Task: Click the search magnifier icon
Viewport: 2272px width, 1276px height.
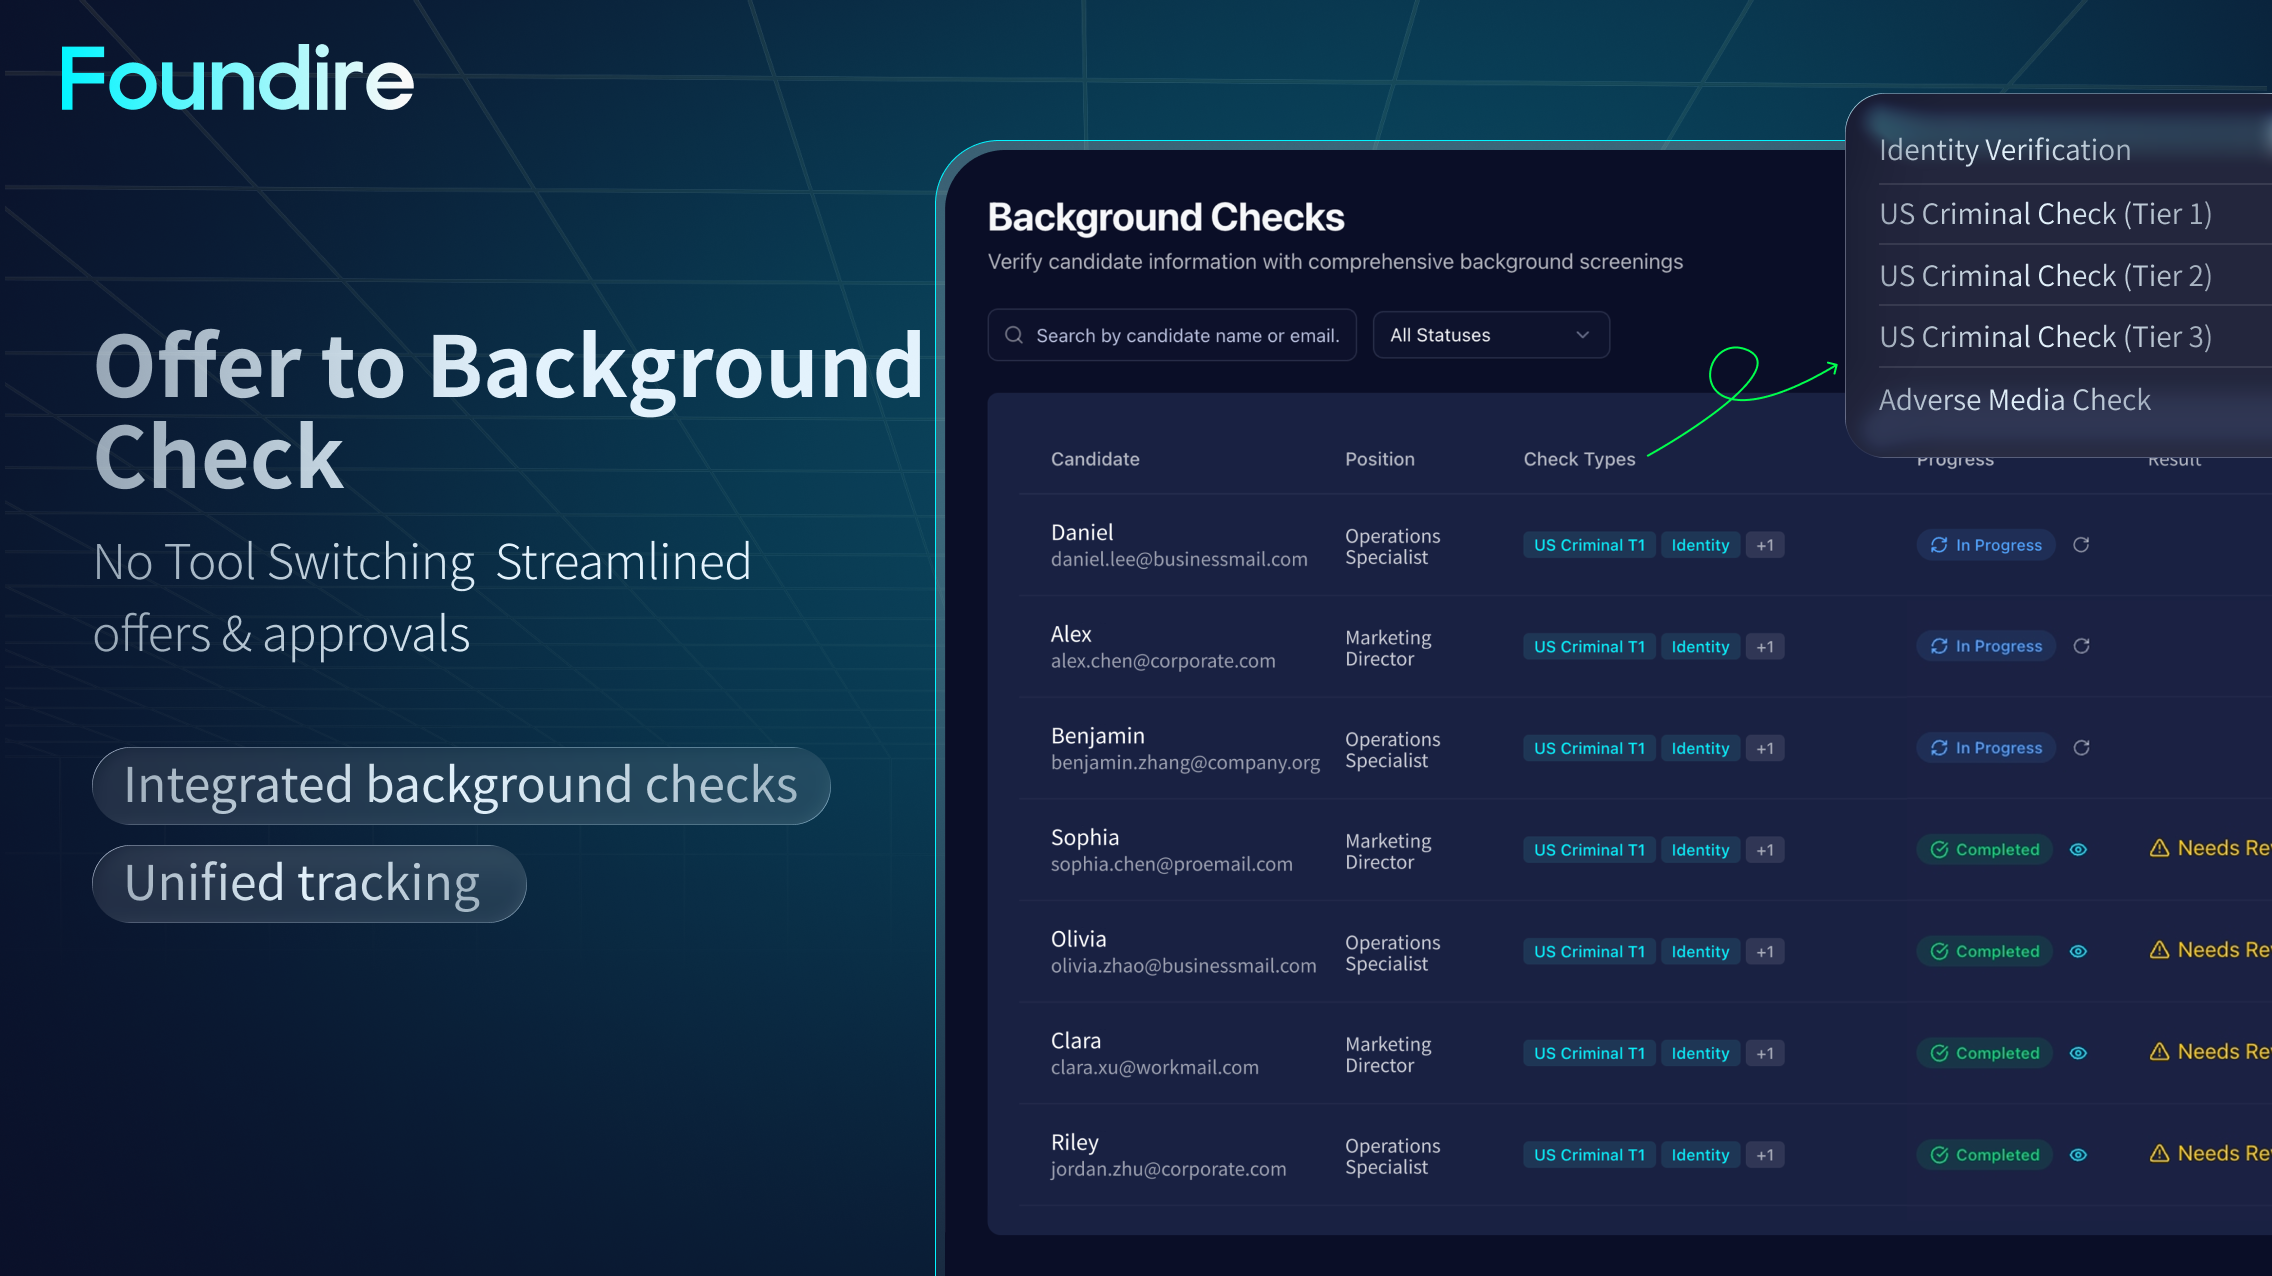Action: [x=1014, y=335]
